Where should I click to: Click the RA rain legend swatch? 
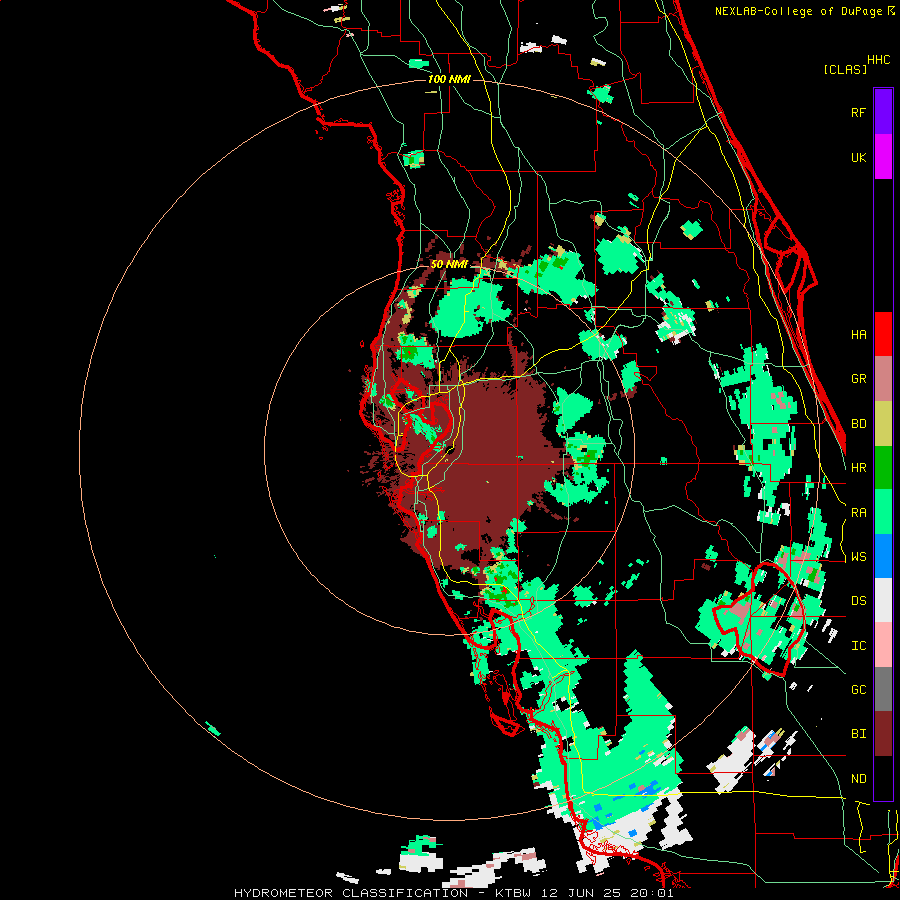883,512
